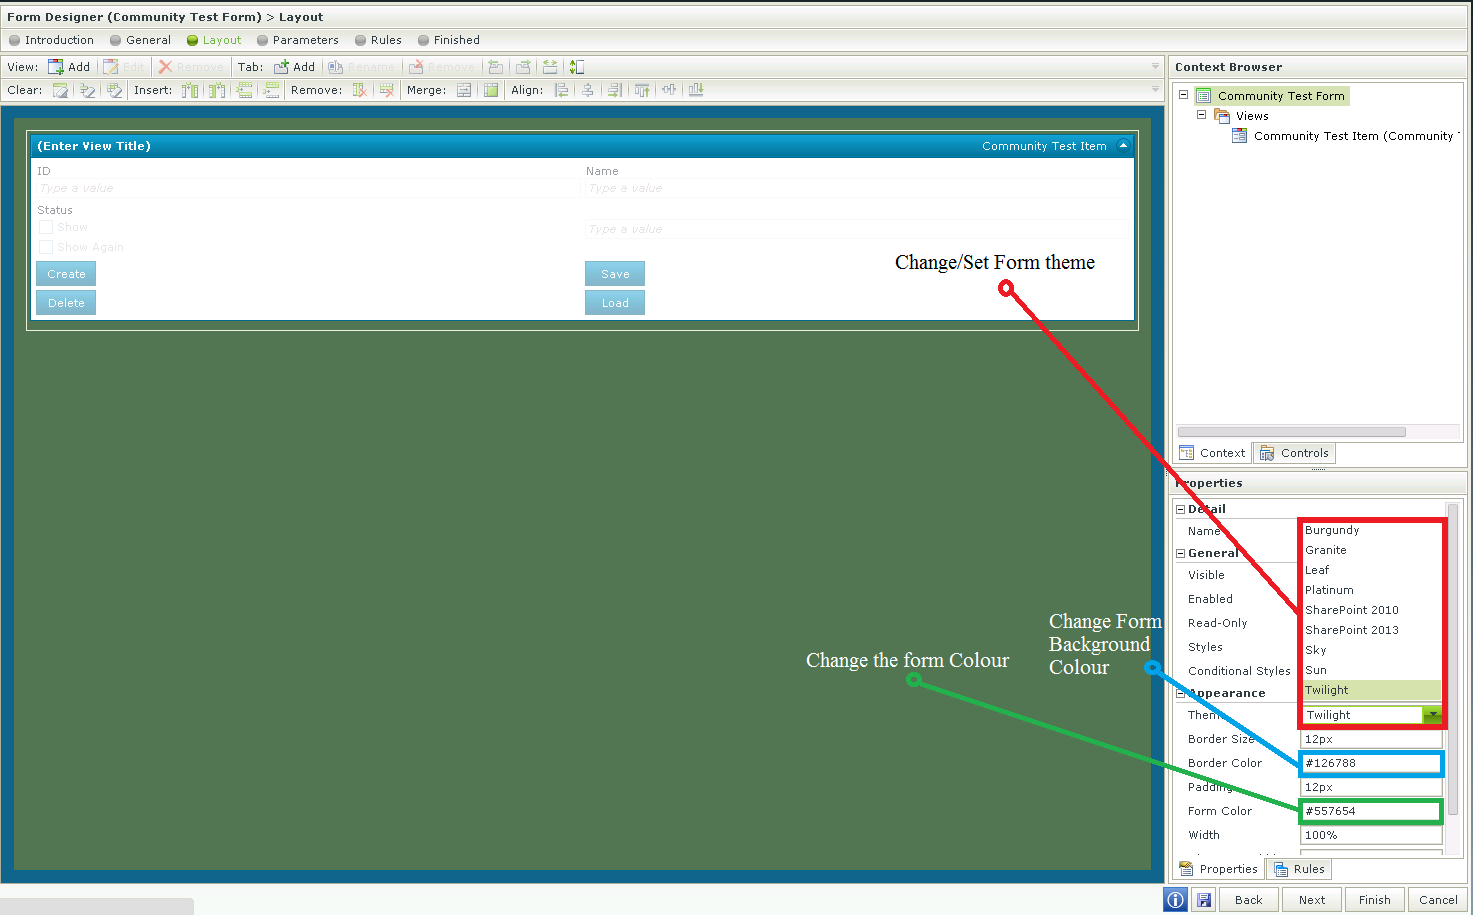Insert column to the left icon
The image size is (1473, 915).
point(190,90)
